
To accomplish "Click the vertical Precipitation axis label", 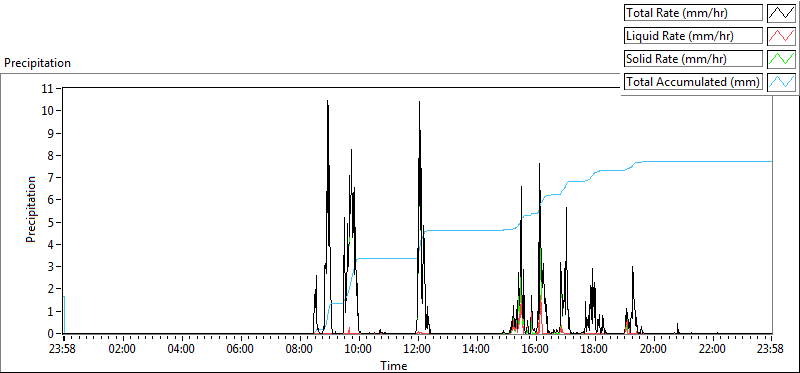I will coord(31,210).
